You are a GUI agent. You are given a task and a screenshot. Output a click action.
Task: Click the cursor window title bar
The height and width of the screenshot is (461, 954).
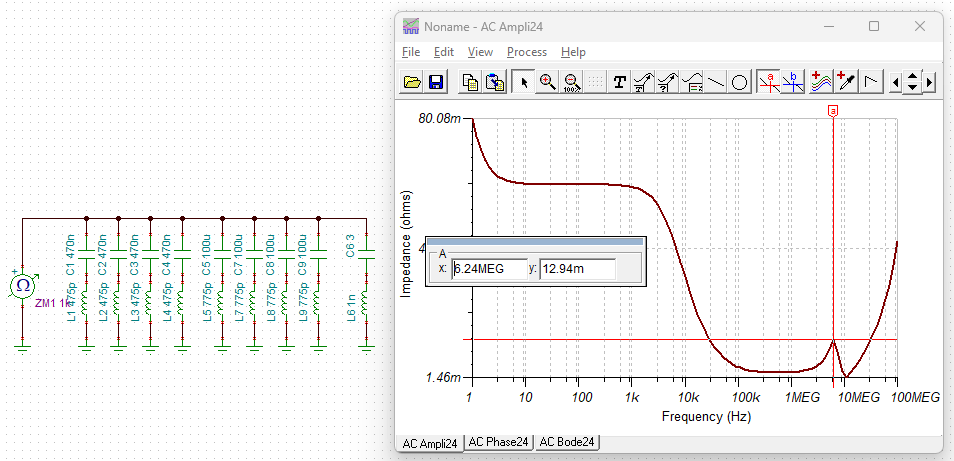pos(535,241)
